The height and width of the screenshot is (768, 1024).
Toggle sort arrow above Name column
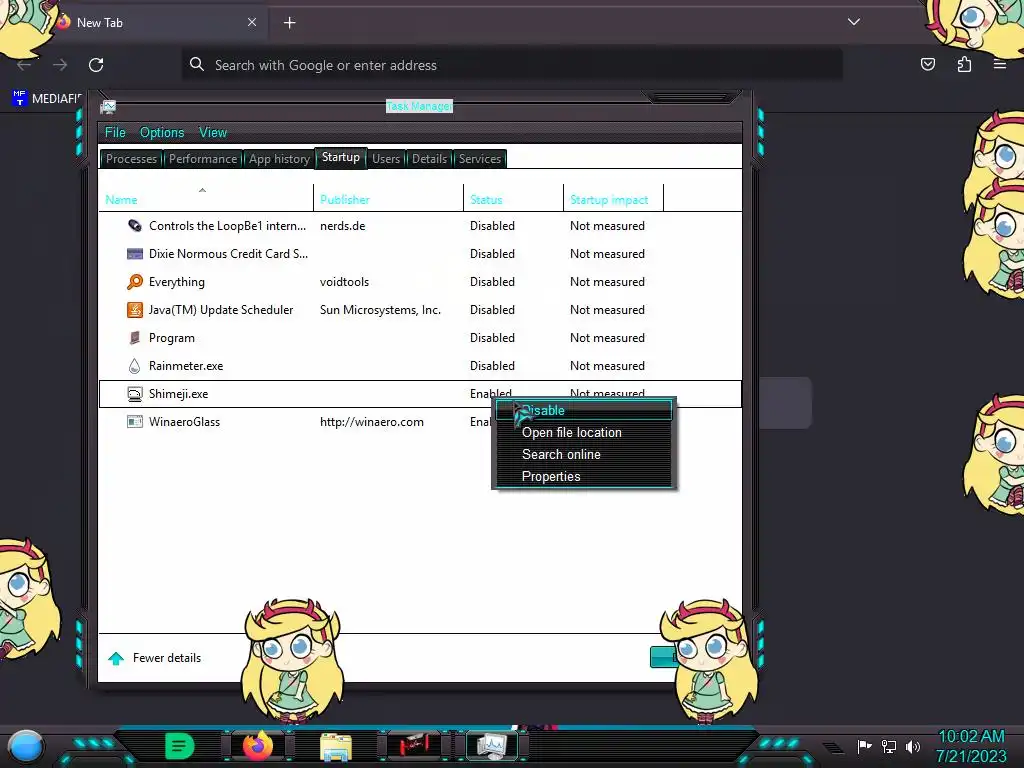[x=202, y=190]
